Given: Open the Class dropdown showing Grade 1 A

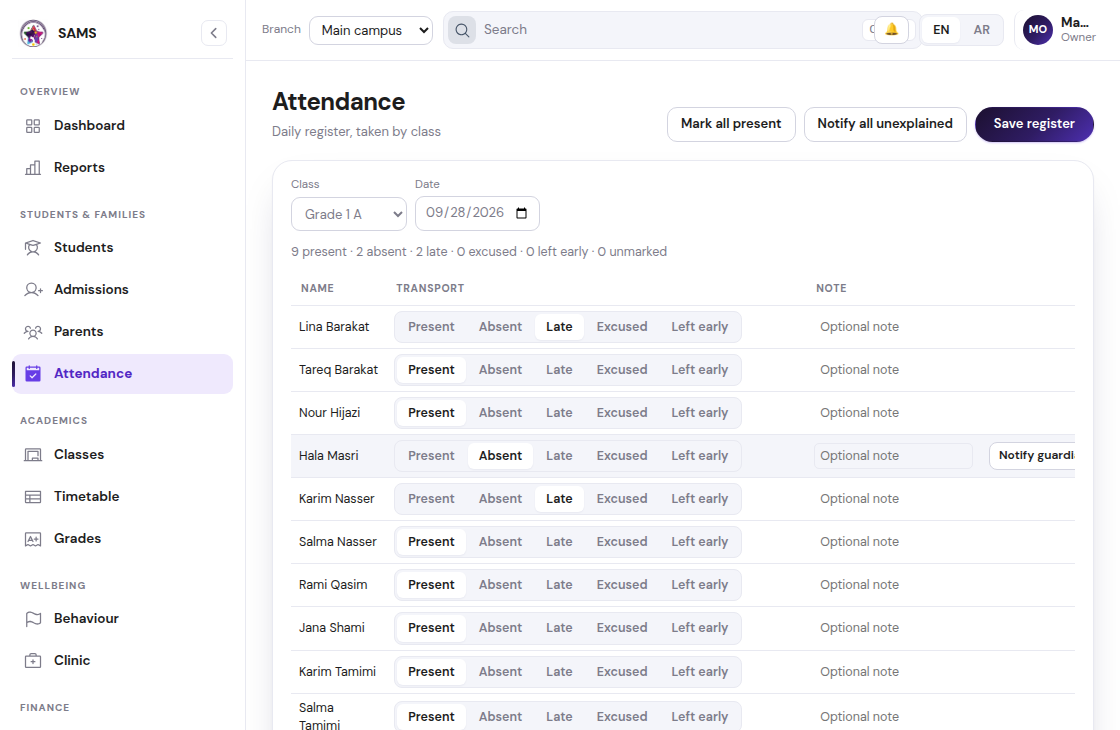Looking at the screenshot, I should click(x=349, y=214).
